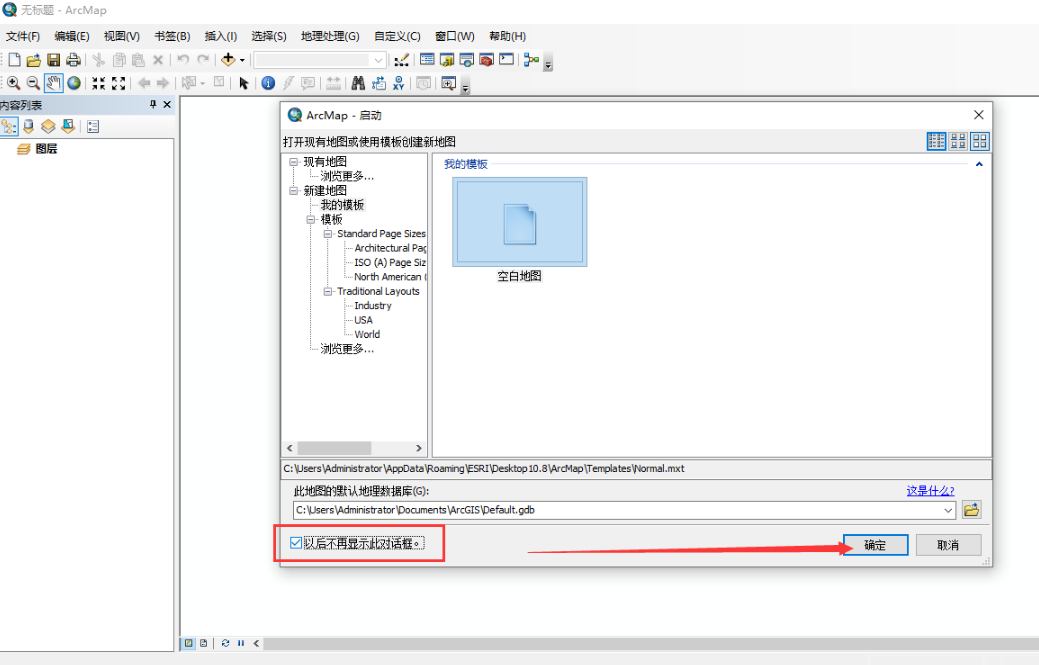Screen dimensions: 1039x665
Task: Select 我的模板 in the tree
Action: 342,205
